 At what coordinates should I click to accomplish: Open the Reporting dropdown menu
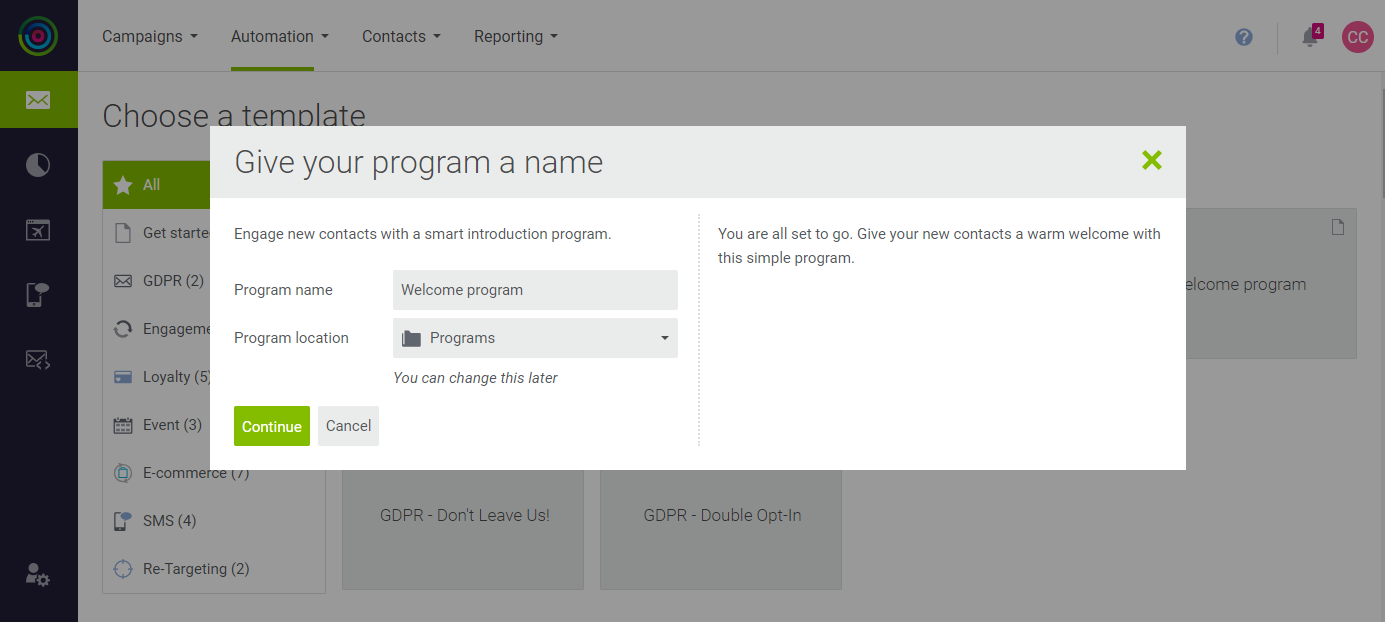tap(516, 36)
